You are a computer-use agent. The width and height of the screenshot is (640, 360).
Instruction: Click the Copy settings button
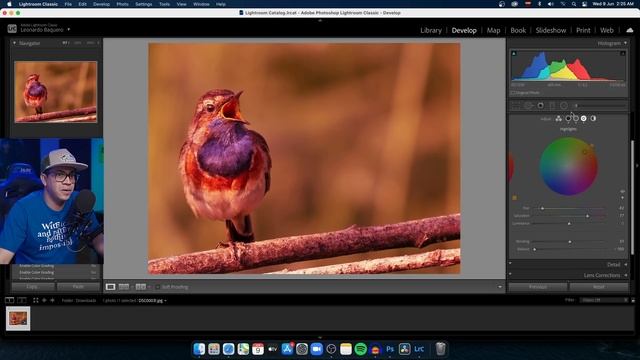tap(33, 287)
